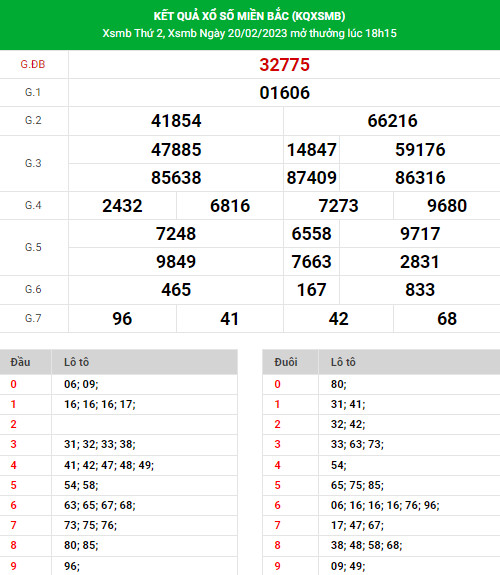Select the G.1 prize number 01606
This screenshot has height=575, width=500.
pos(284,93)
